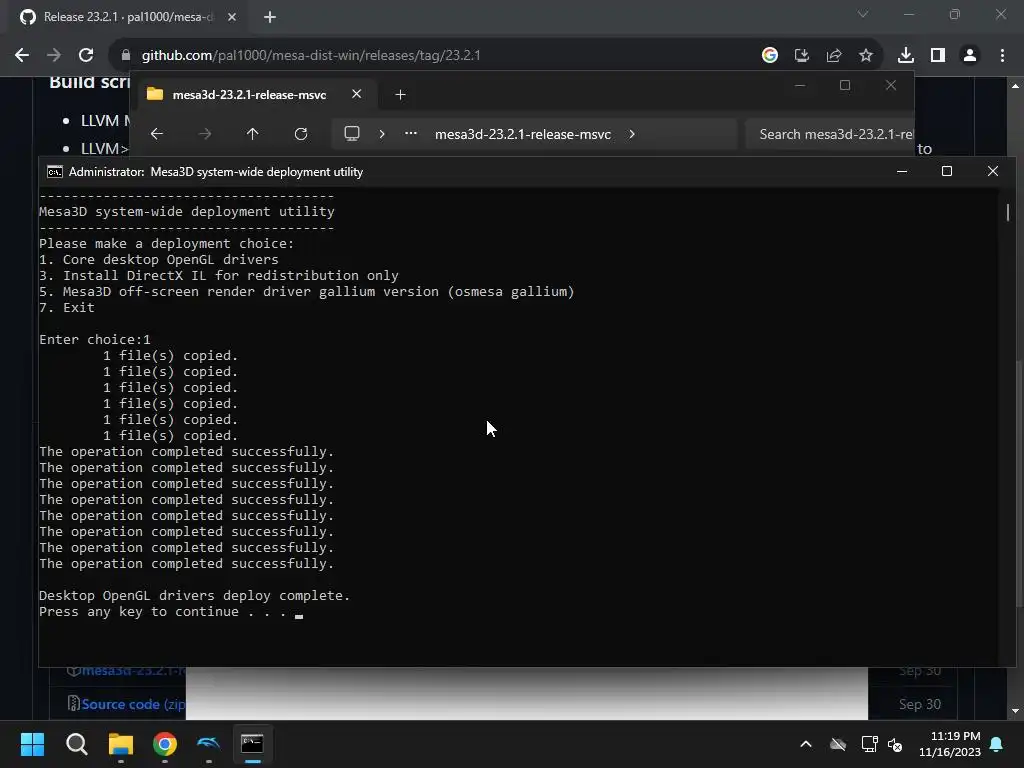
Task: Click install app icon in Chrome address bar
Action: 802,56
